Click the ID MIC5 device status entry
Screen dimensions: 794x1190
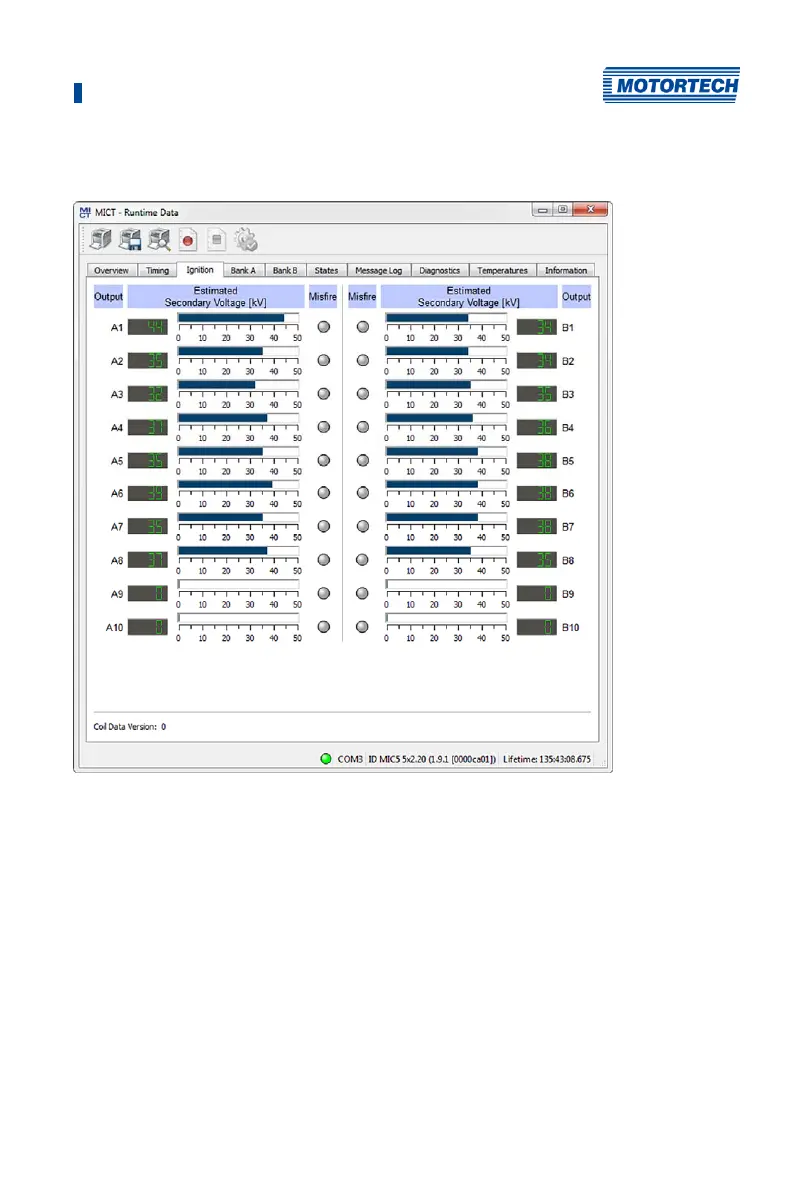click(x=432, y=759)
